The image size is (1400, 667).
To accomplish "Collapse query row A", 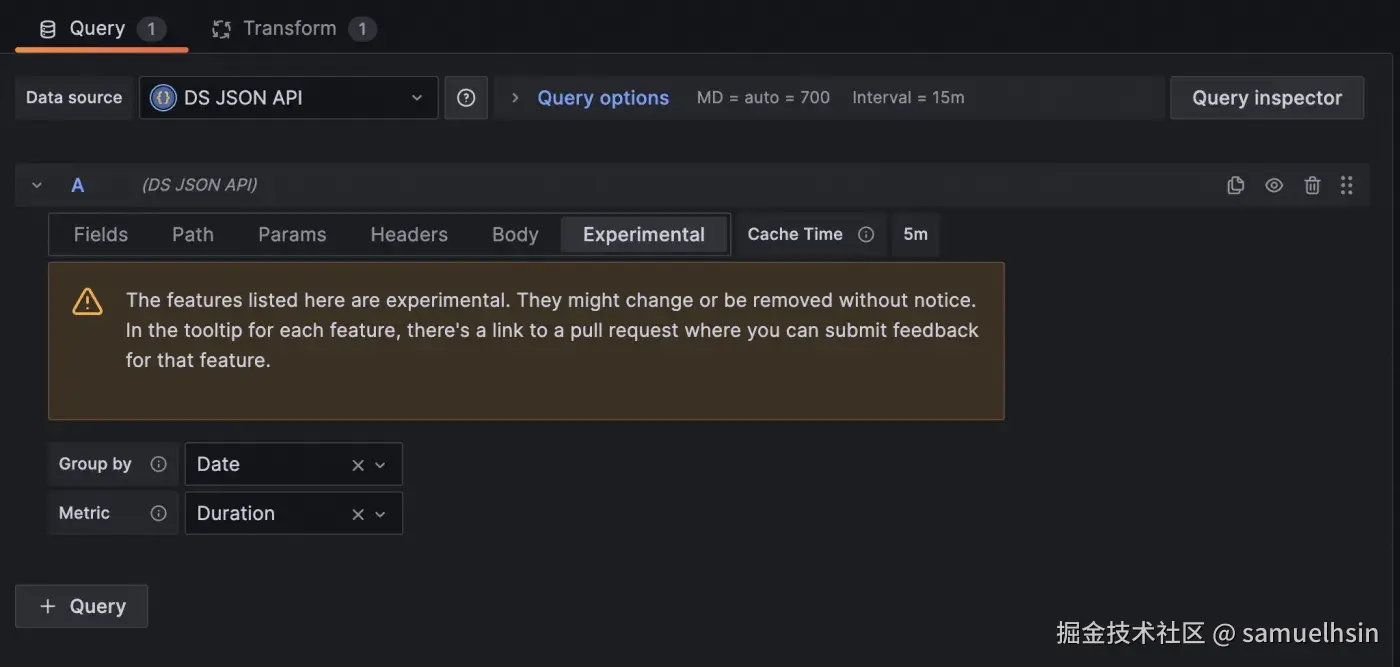I will point(37,185).
